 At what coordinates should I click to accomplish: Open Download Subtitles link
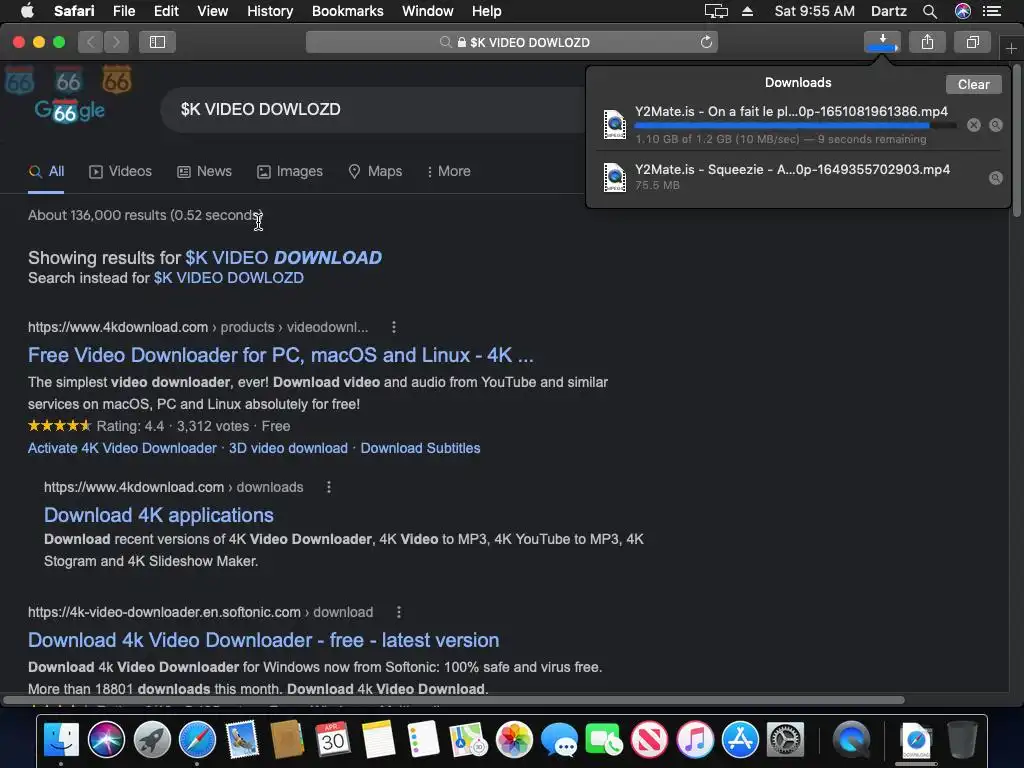[421, 449]
